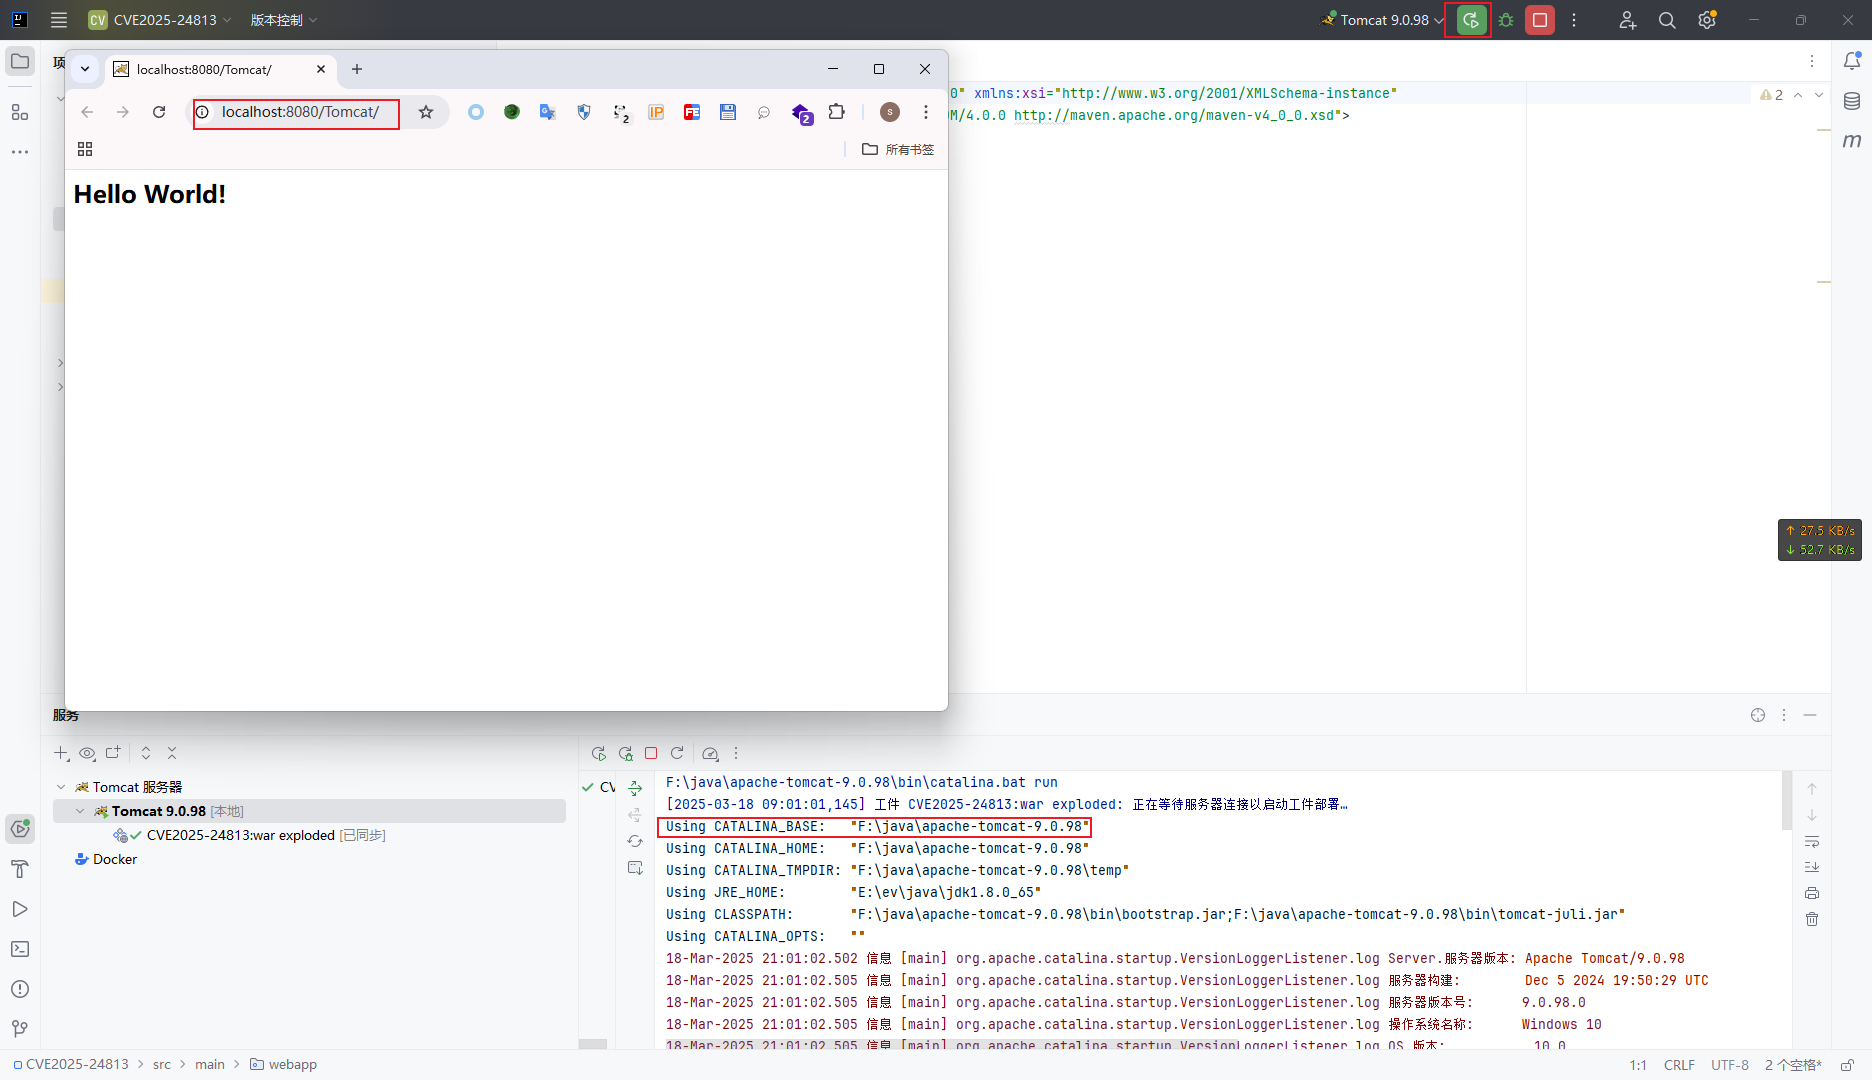
Task: Click shield extension icon in browser toolbar
Action: [x=584, y=112]
